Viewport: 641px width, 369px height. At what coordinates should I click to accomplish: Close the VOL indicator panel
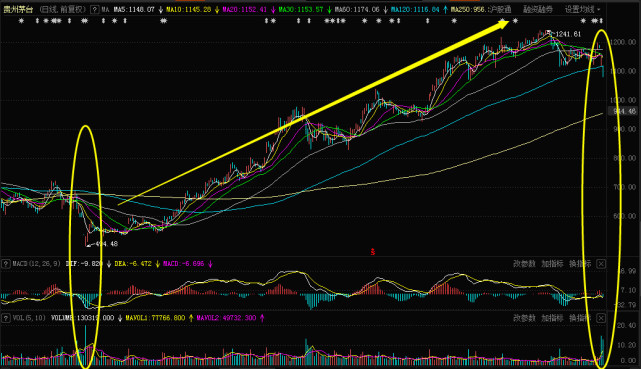pos(601,318)
